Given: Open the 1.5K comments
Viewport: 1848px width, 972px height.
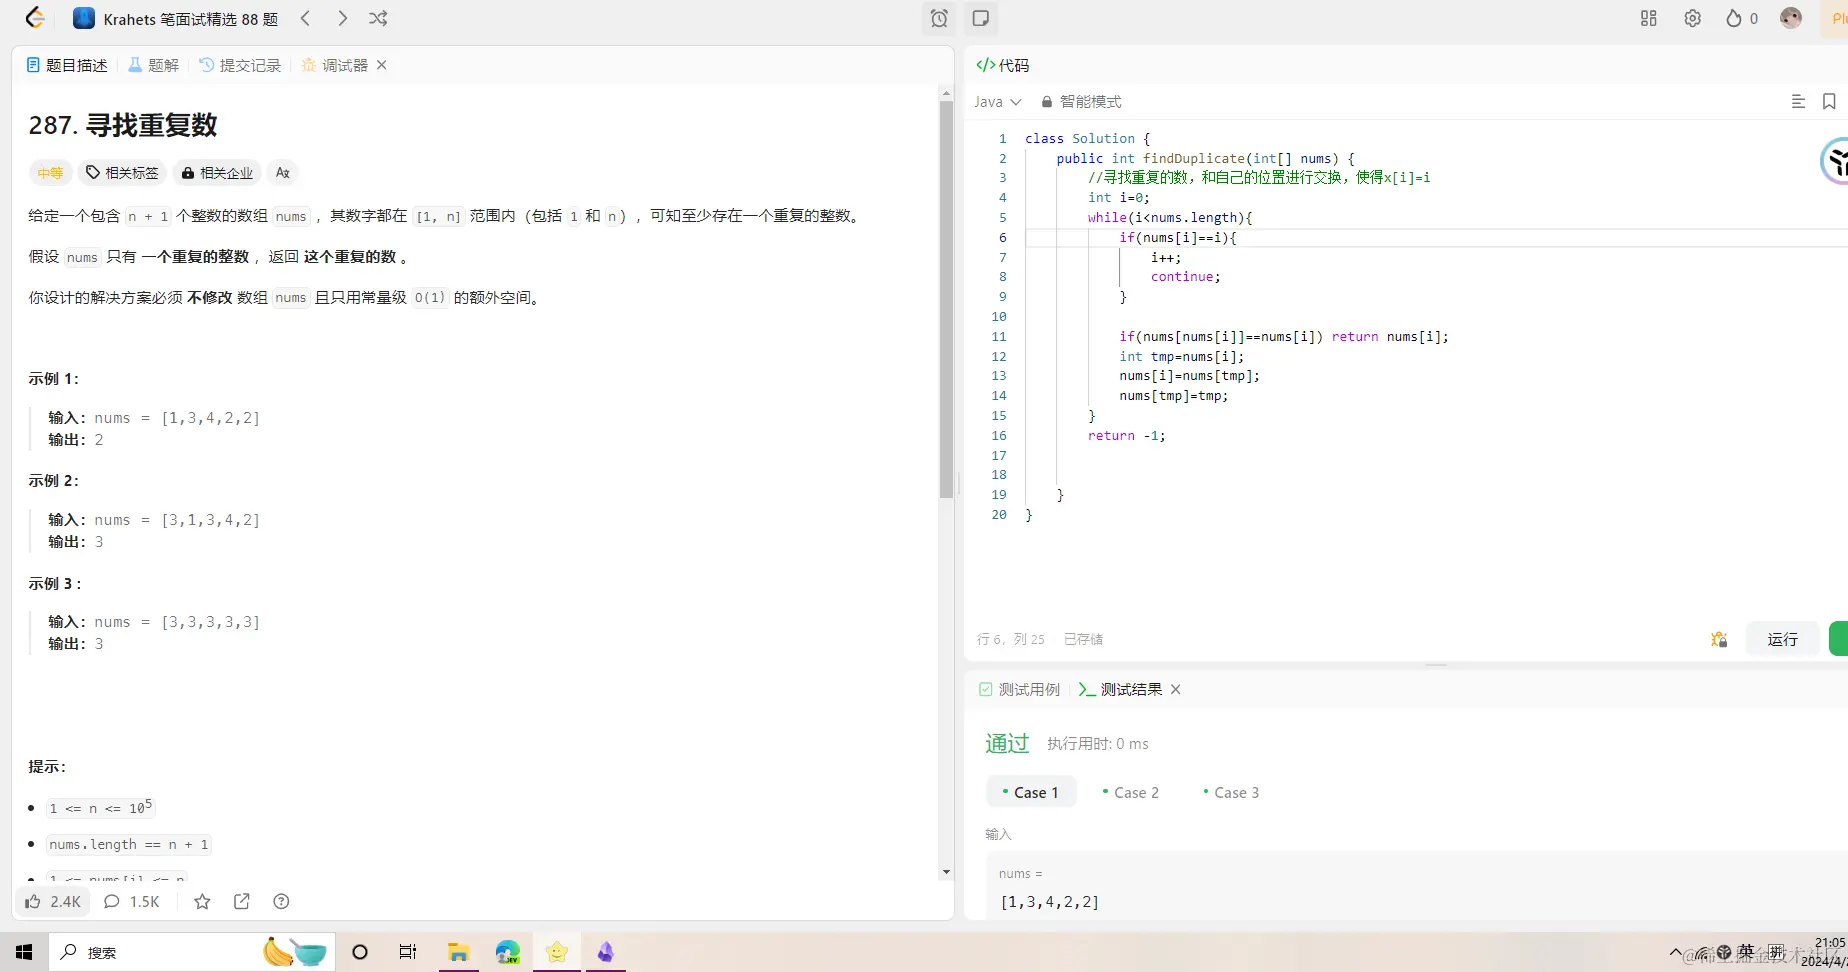Looking at the screenshot, I should point(132,902).
